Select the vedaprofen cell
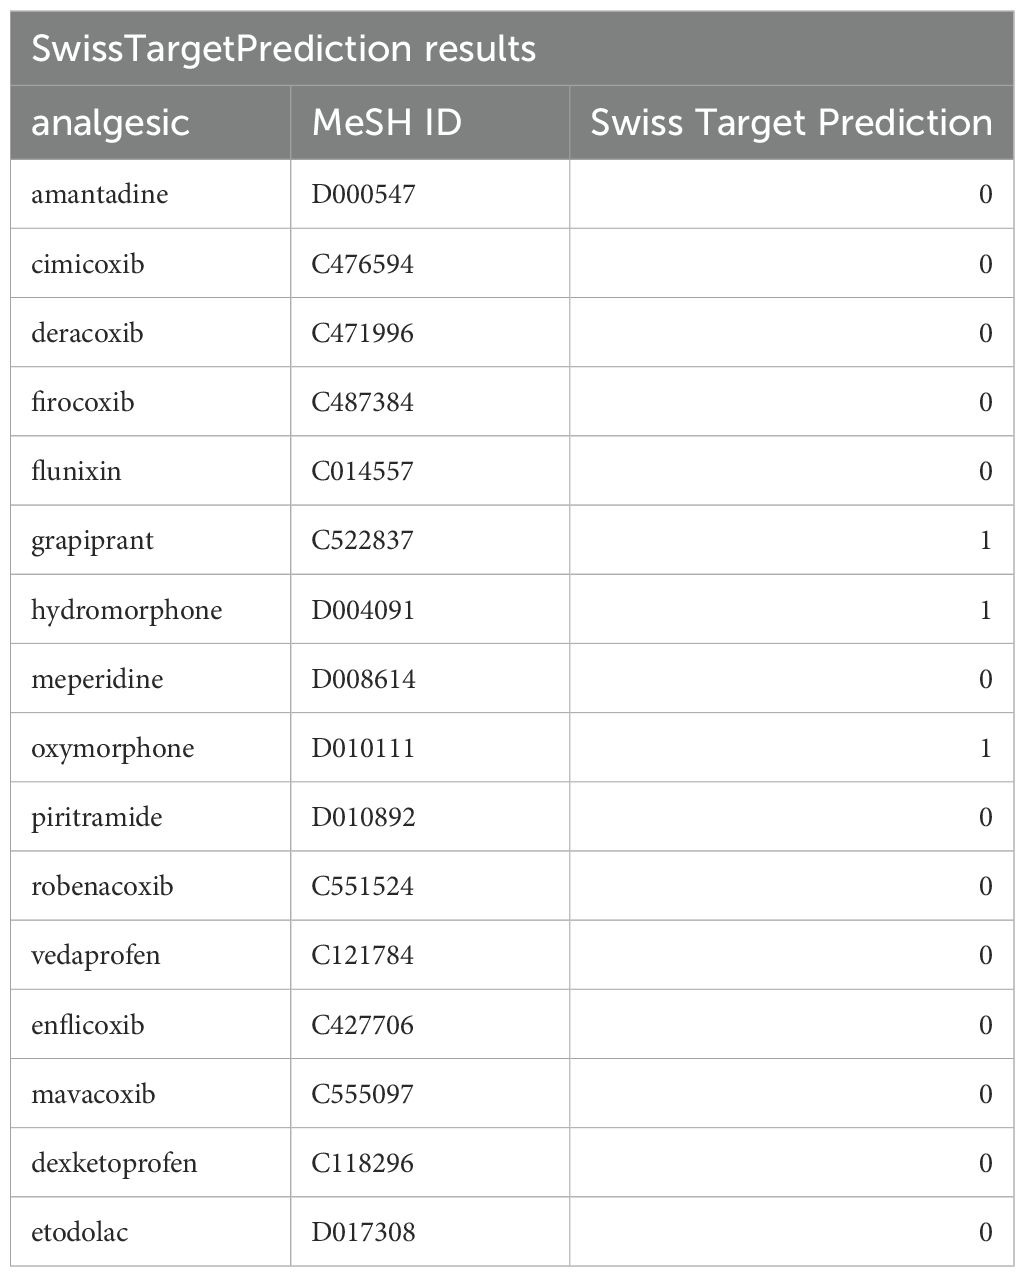1025x1277 pixels. [95, 955]
